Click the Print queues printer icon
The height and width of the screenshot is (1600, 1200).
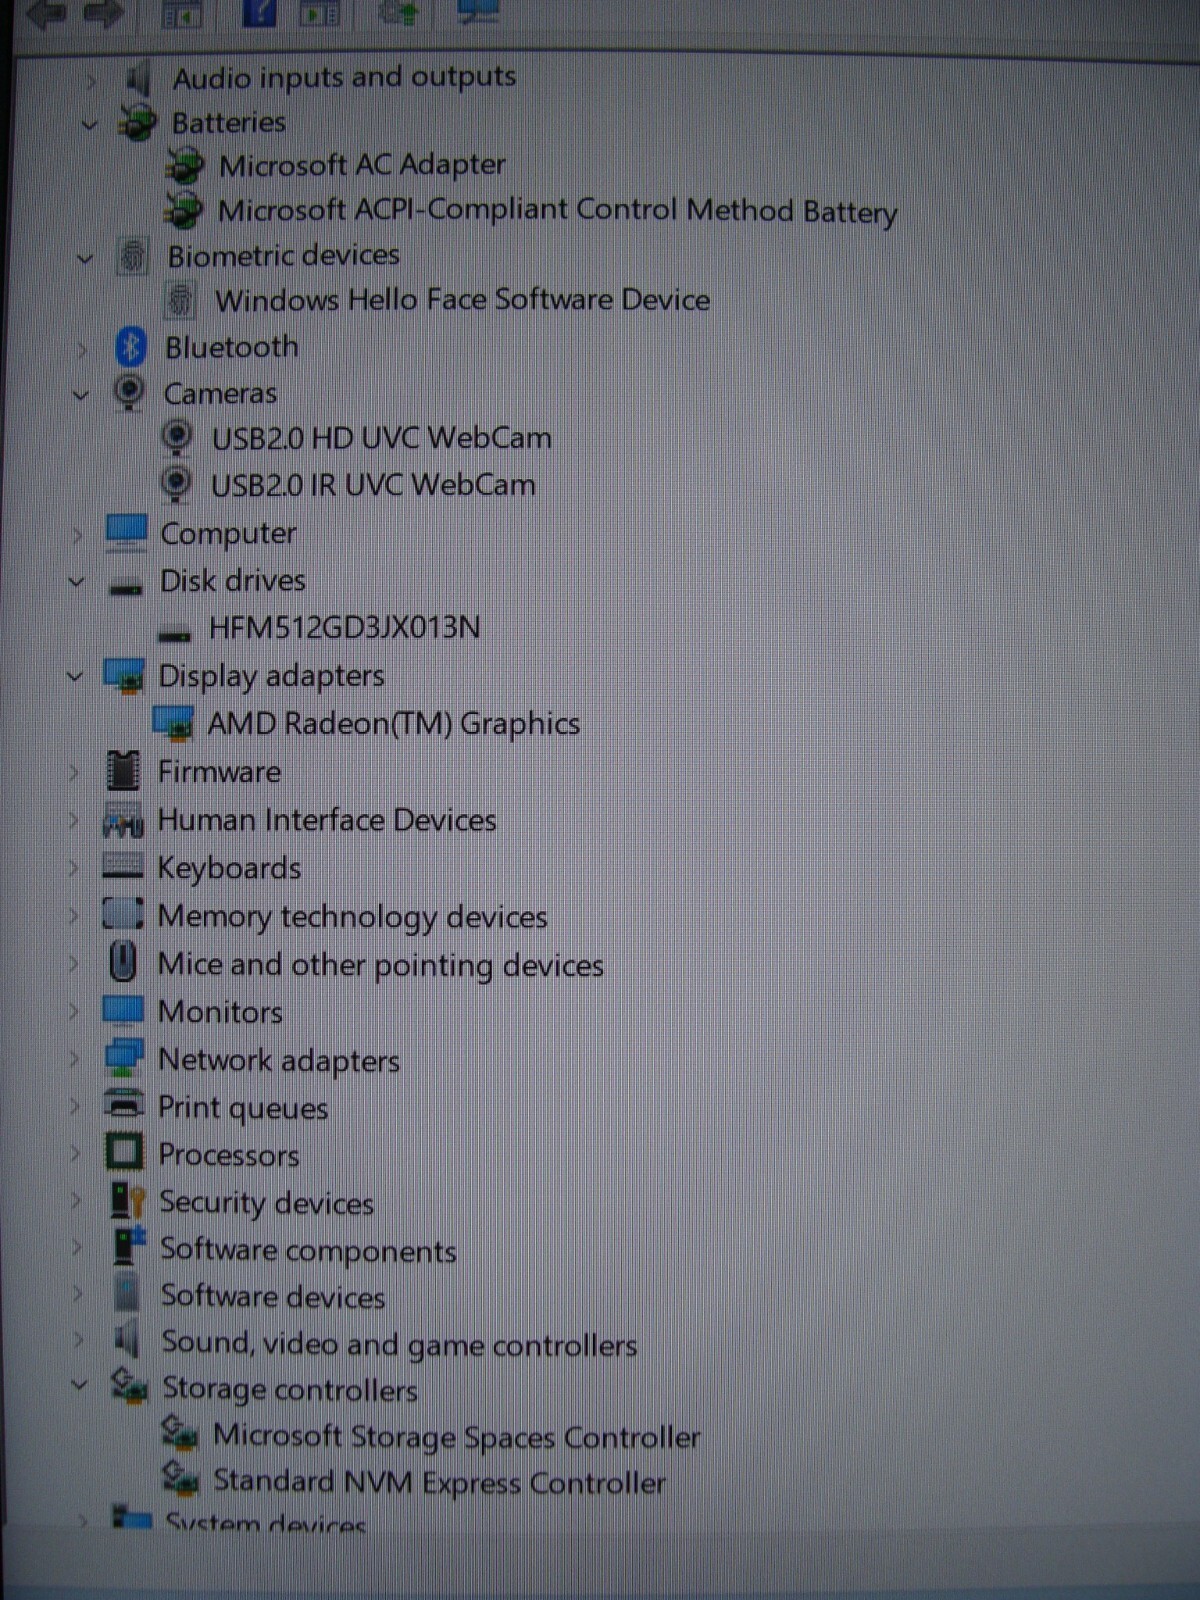tap(125, 1104)
